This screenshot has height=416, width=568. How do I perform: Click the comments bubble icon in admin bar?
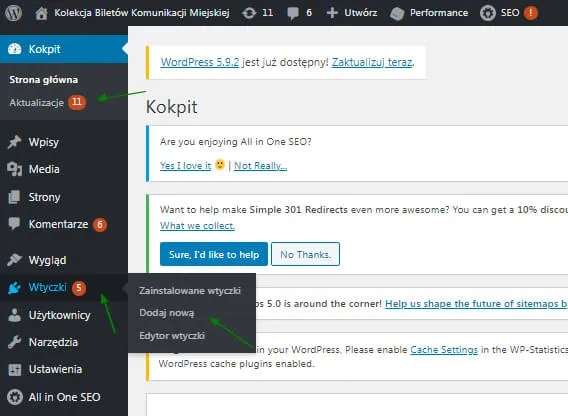293,13
